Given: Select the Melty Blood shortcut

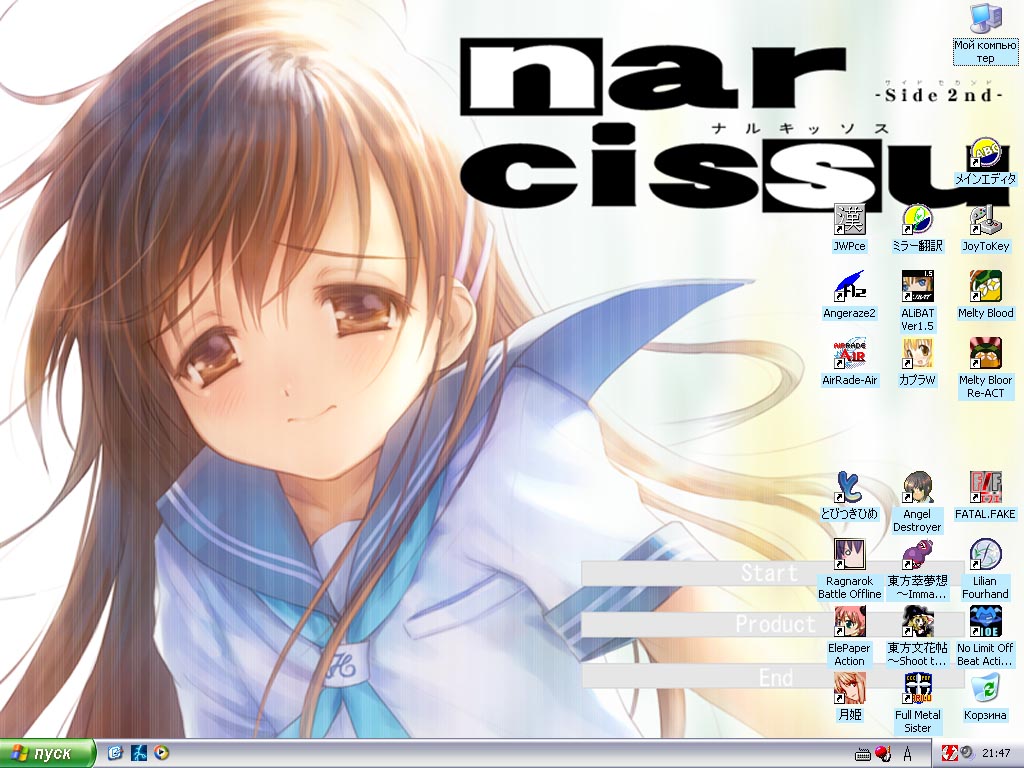Looking at the screenshot, I should pos(985,295).
